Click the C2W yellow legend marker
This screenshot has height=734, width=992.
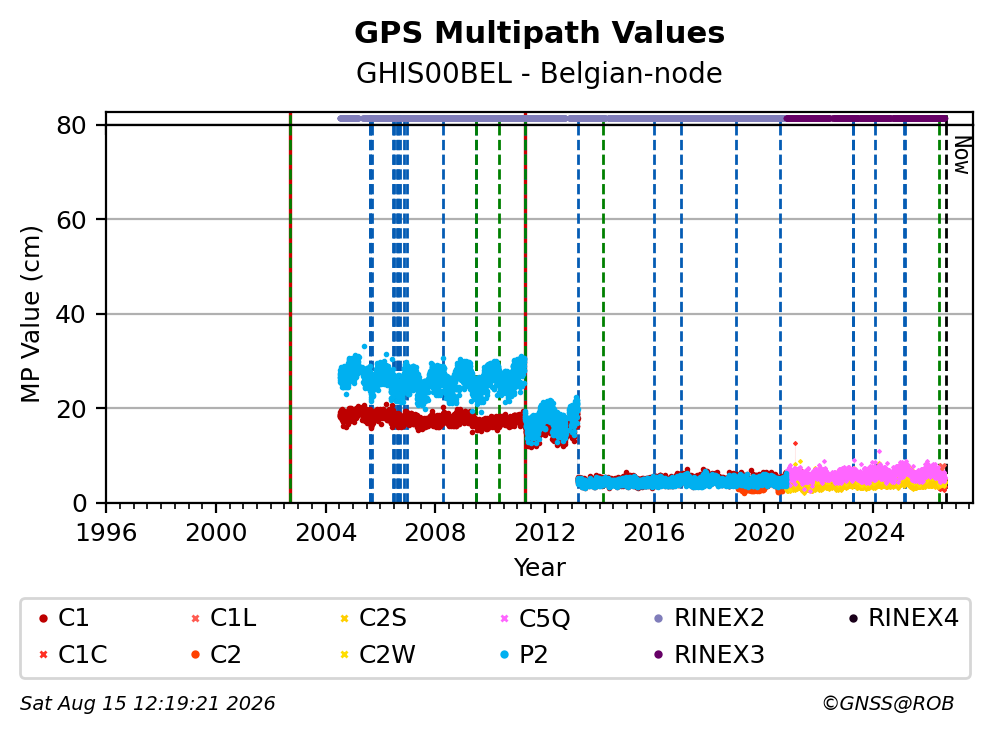click(345, 654)
